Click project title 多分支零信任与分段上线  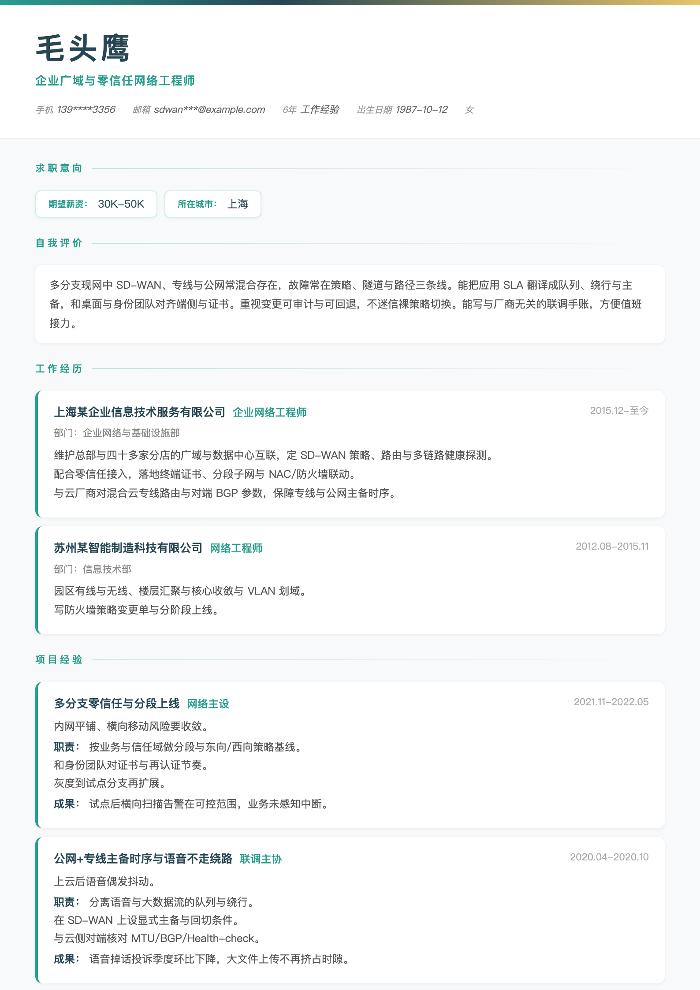[x=117, y=703]
